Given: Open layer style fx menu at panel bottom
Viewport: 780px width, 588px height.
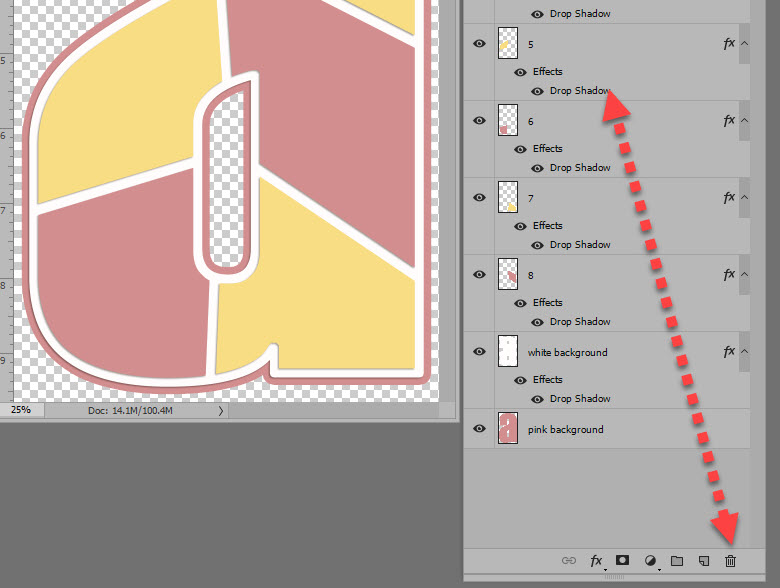Looking at the screenshot, I should (x=596, y=561).
